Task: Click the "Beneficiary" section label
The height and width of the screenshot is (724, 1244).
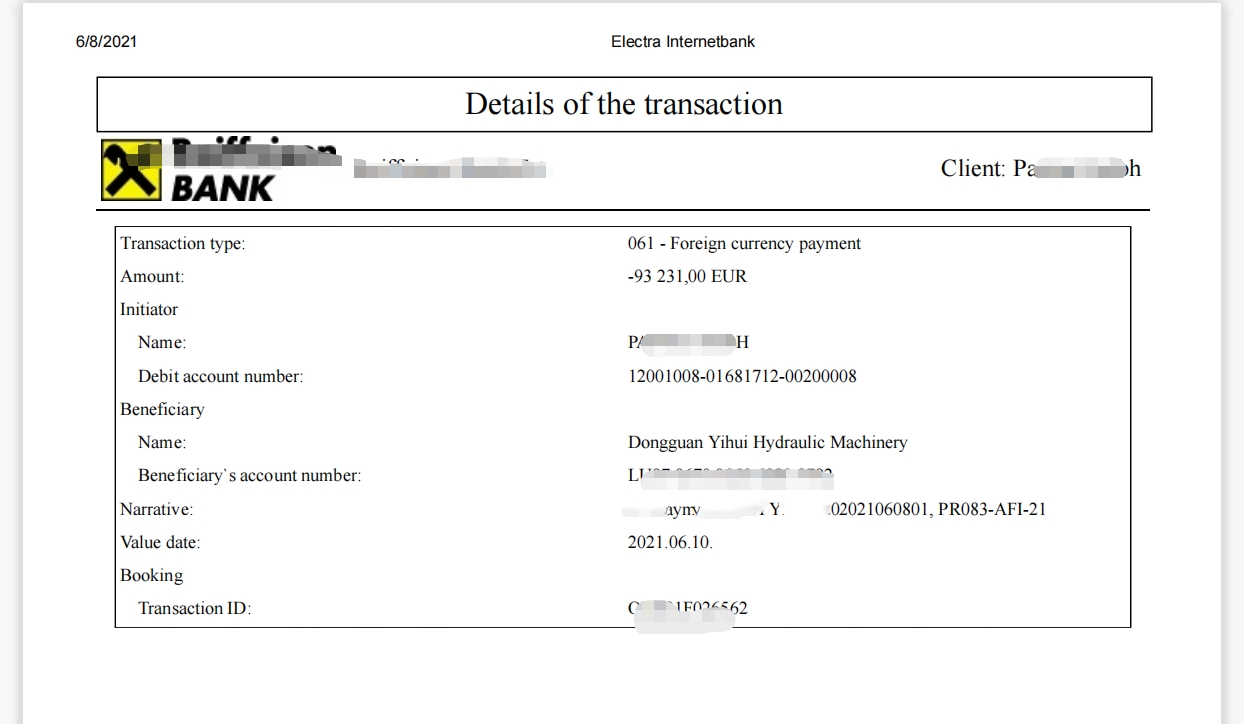Action: tap(162, 410)
